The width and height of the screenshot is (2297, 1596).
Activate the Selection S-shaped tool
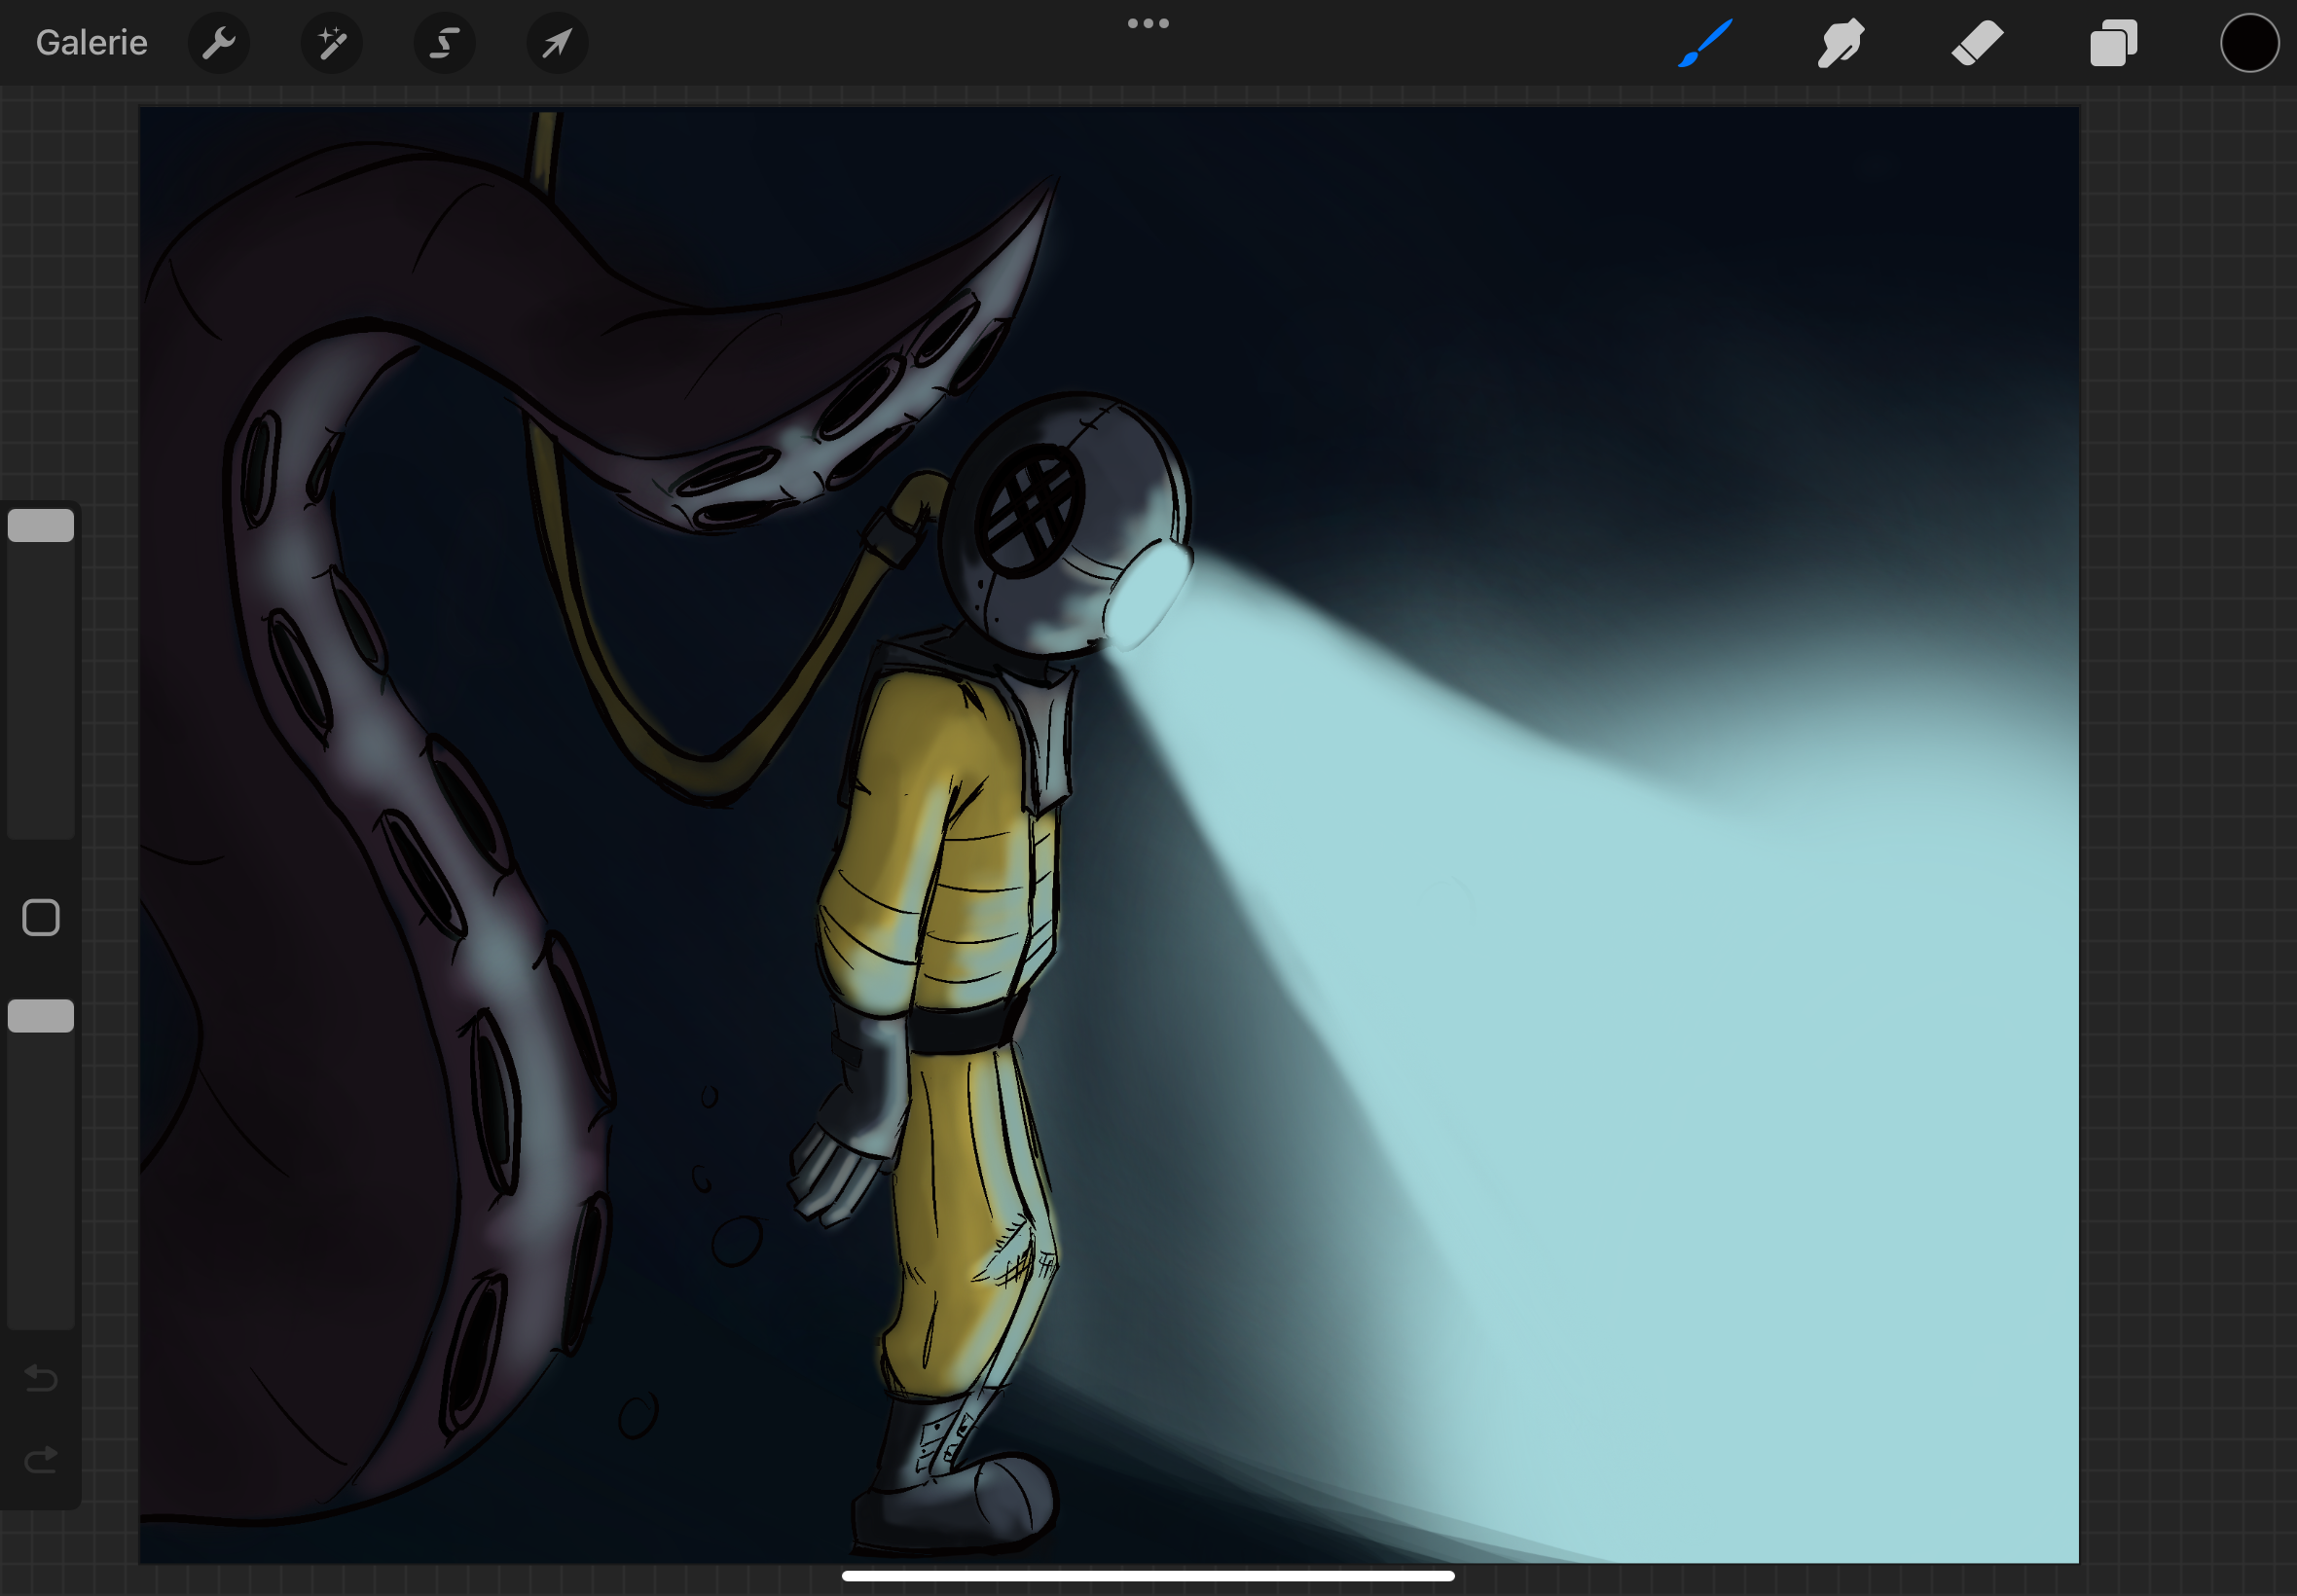445,43
